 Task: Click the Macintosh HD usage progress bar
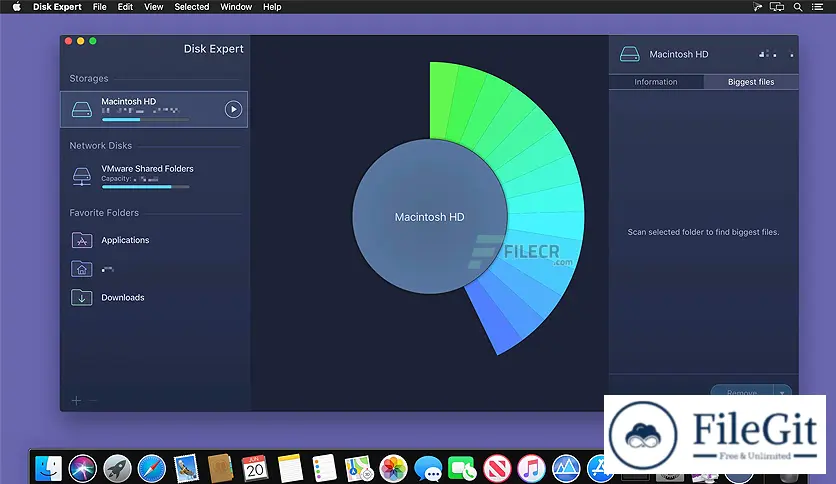tap(146, 120)
